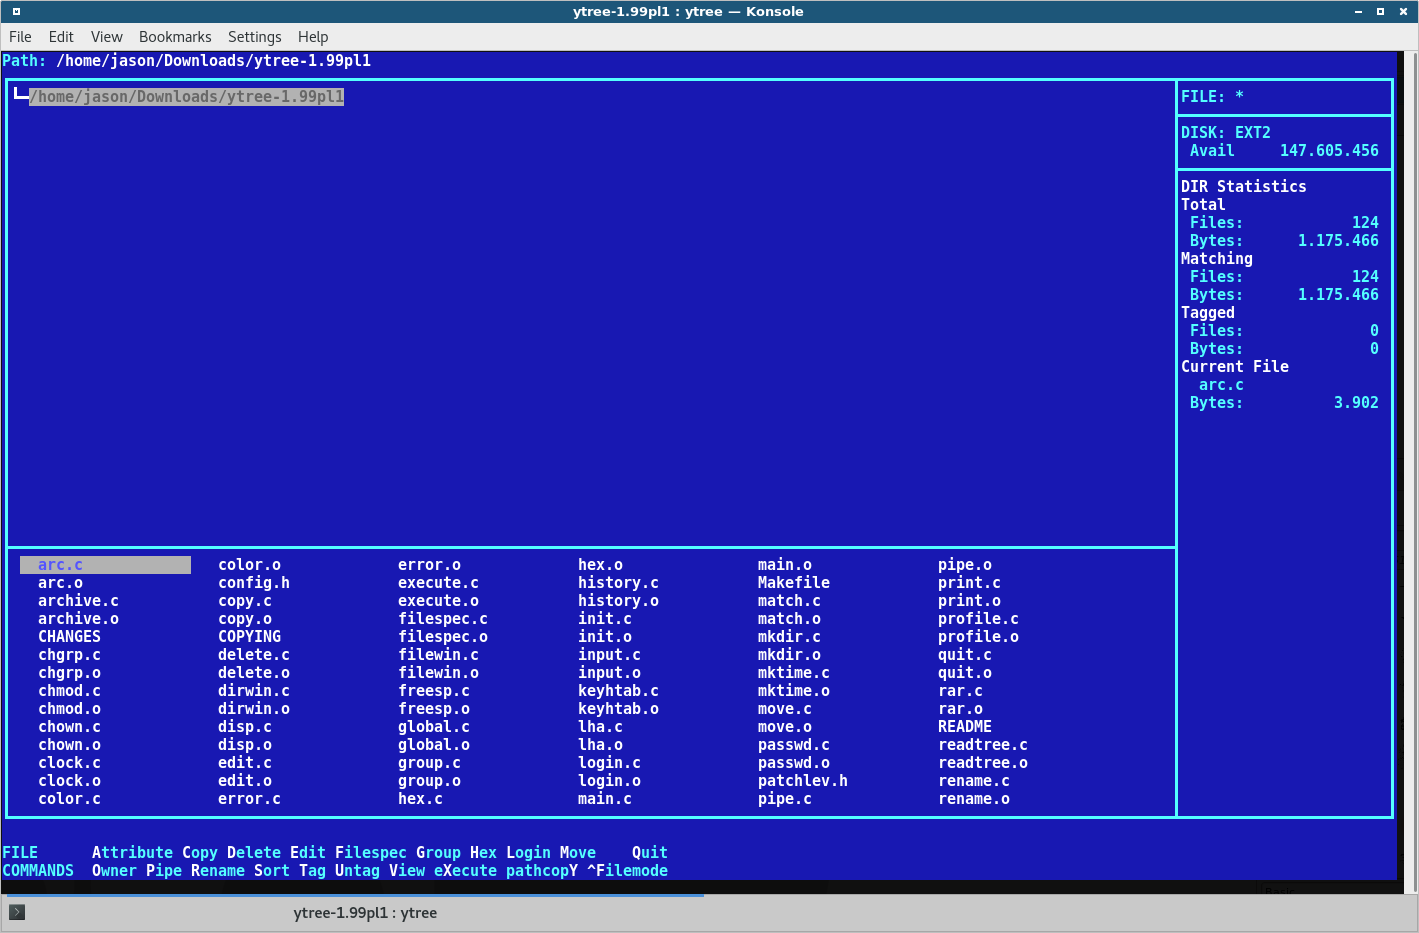Select the file filewin.c
Image resolution: width=1419 pixels, height=933 pixels.
point(439,655)
